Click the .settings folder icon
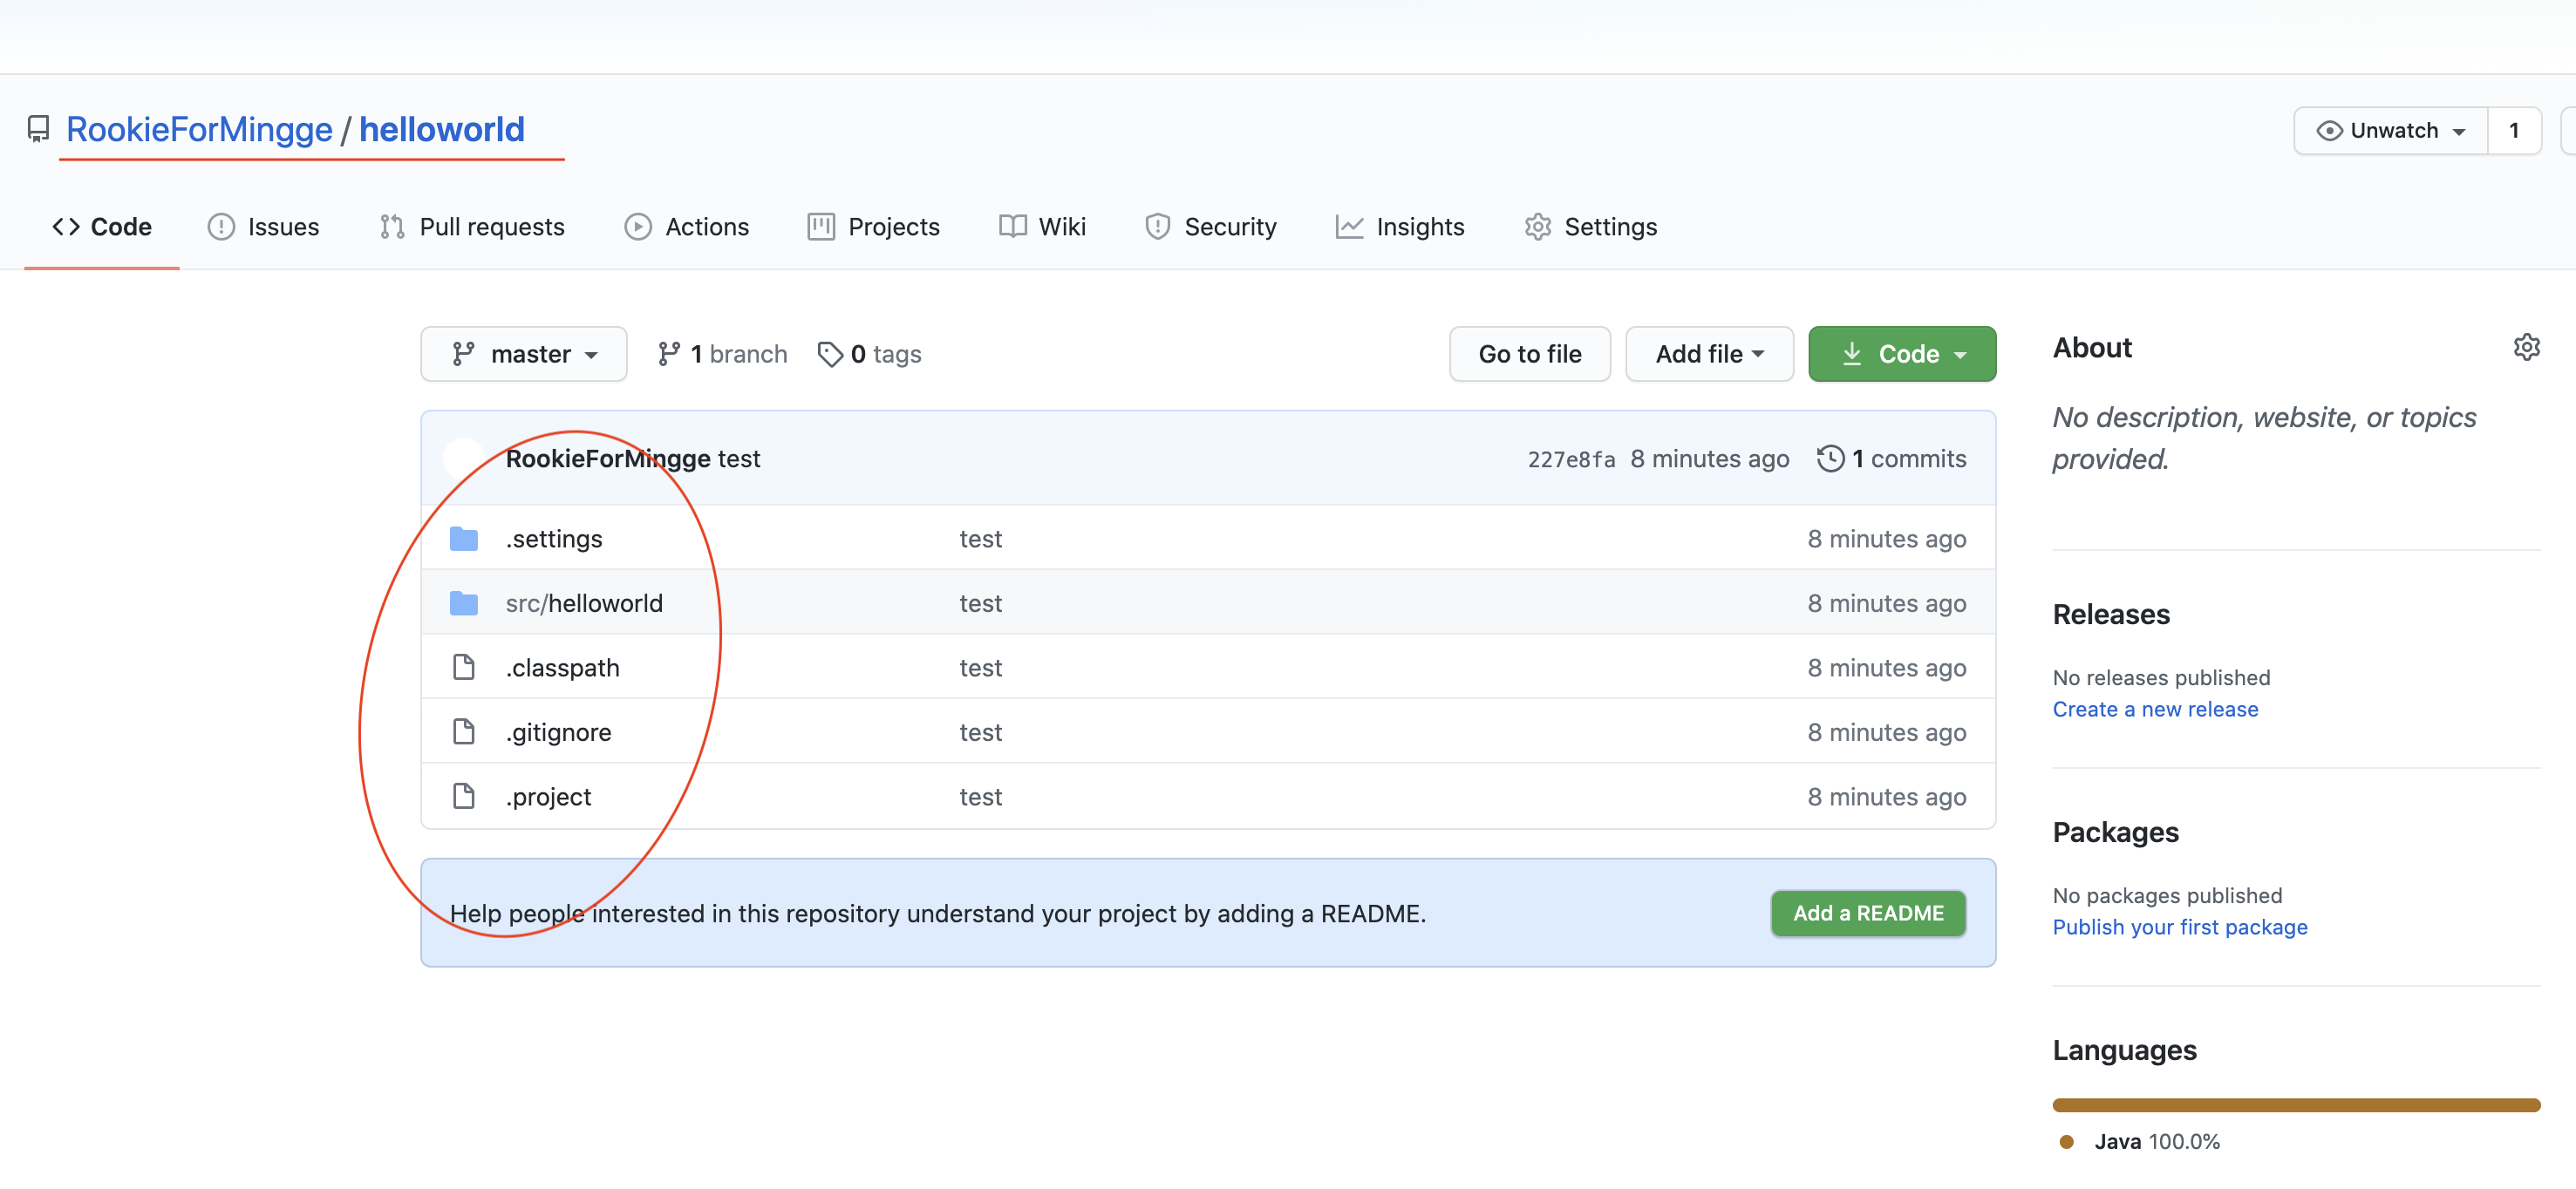Screen dimensions: 2576x1189 coord(464,539)
